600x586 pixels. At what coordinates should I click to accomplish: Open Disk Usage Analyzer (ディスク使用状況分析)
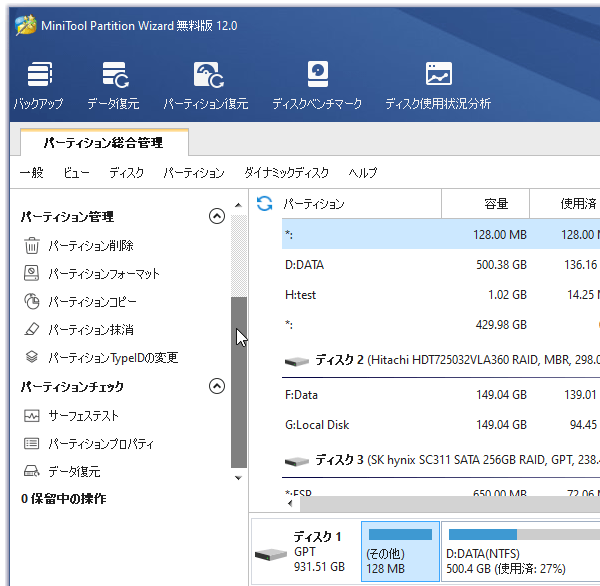[438, 86]
